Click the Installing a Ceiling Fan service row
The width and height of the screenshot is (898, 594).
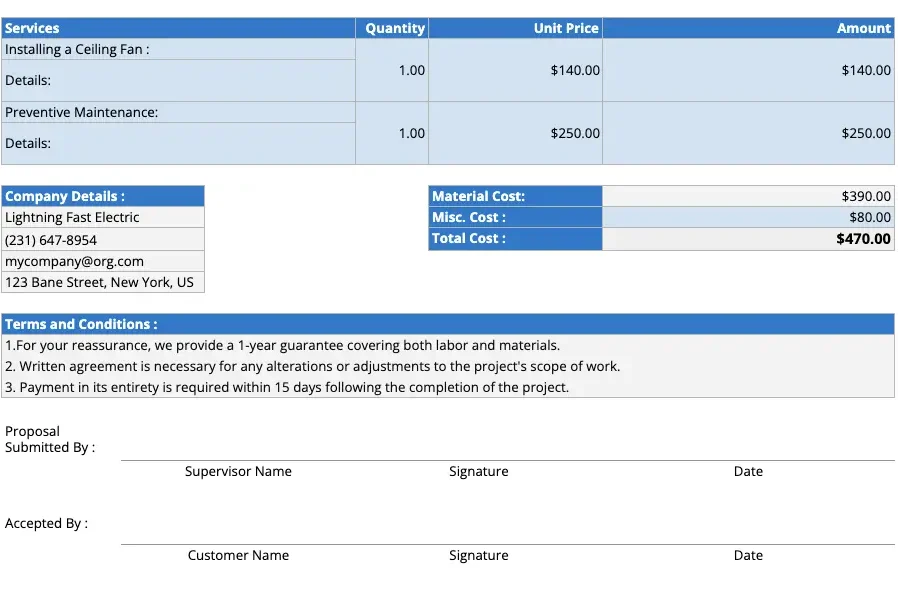click(x=80, y=49)
